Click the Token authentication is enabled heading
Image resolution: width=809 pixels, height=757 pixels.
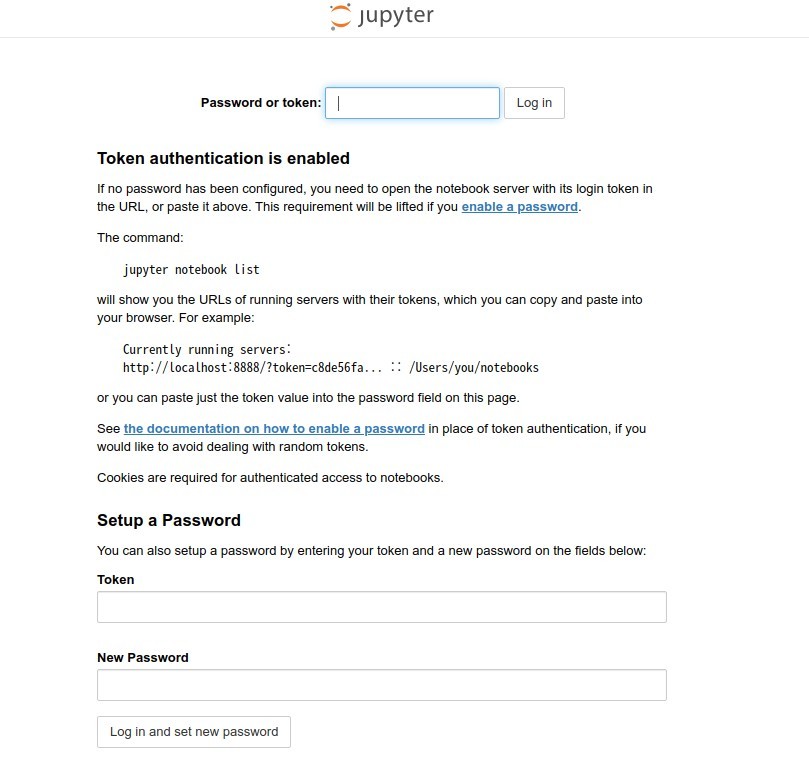point(223,158)
